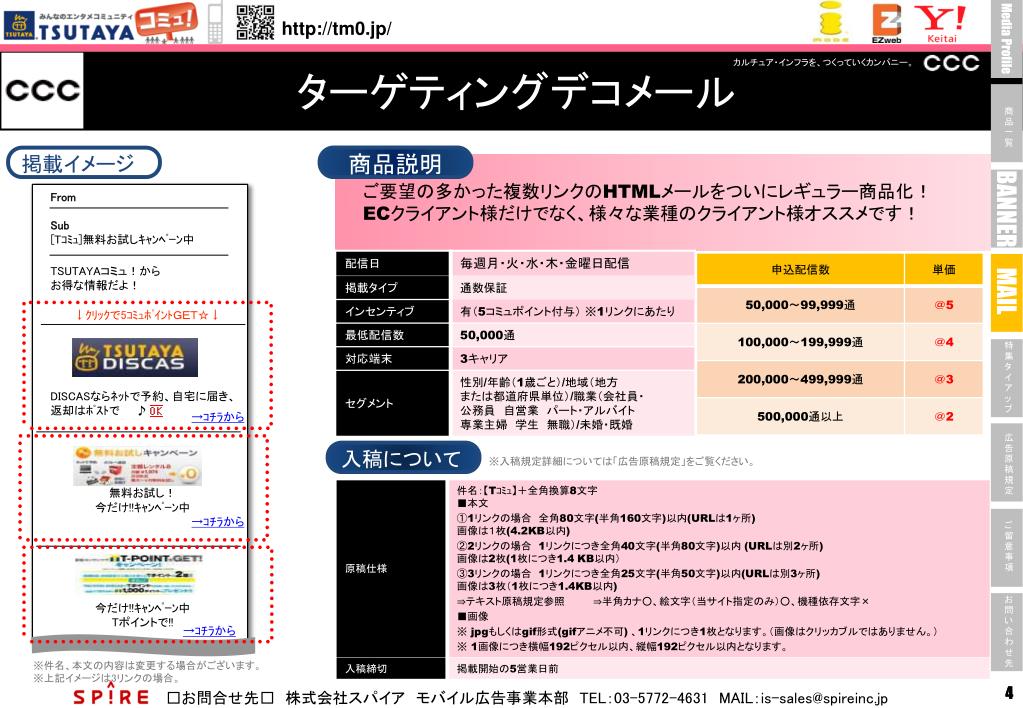Screen dimensions: 1023x708
Task: Click the 50,000通 minimum delivery cell
Action: tap(573, 335)
